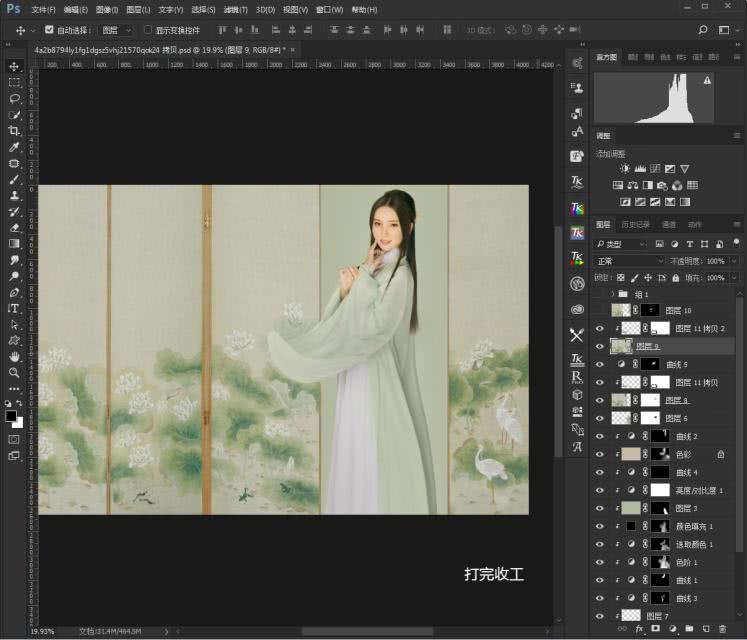This screenshot has height=640, width=747.
Task: Click the fx layer style button
Action: (639, 629)
